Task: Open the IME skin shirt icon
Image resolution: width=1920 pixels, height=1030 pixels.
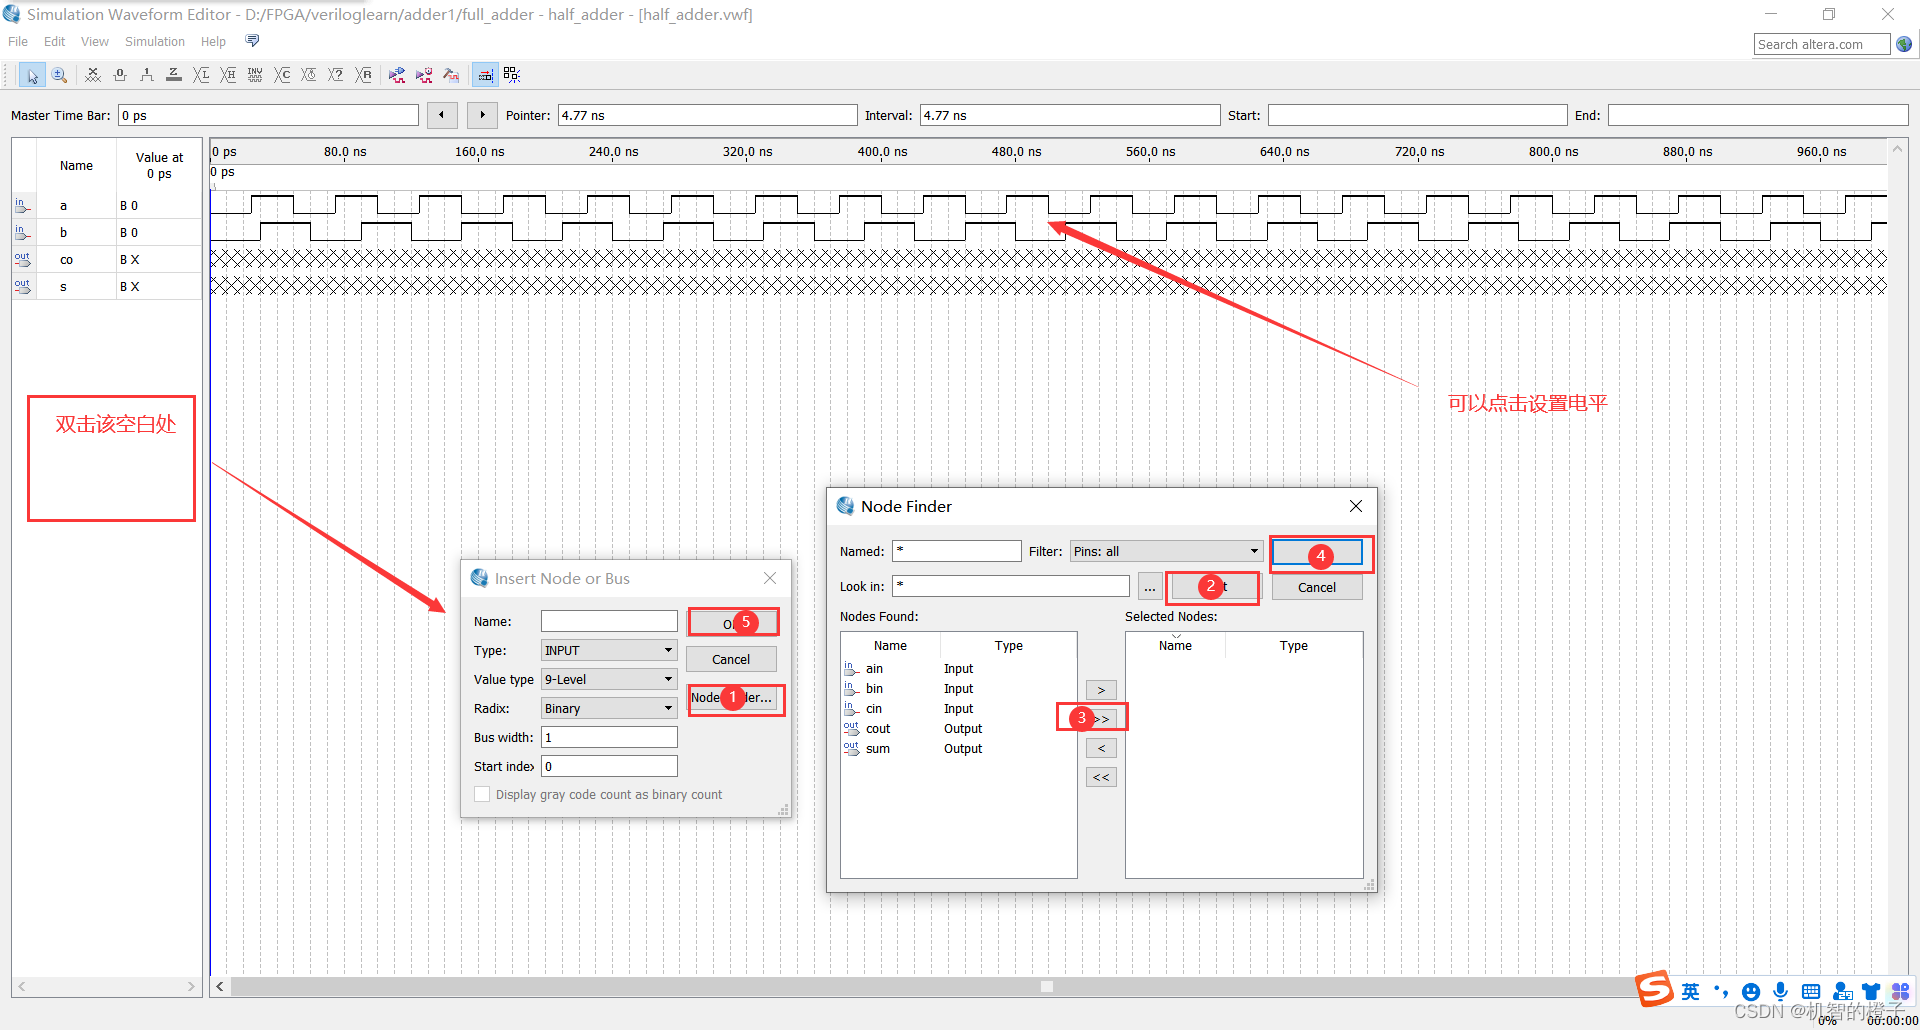Action: coord(1871,991)
